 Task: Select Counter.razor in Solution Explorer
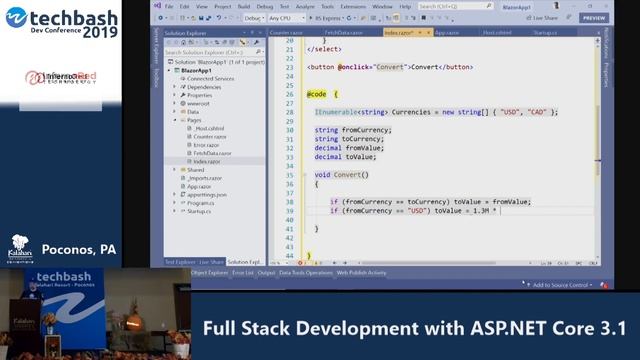point(210,137)
